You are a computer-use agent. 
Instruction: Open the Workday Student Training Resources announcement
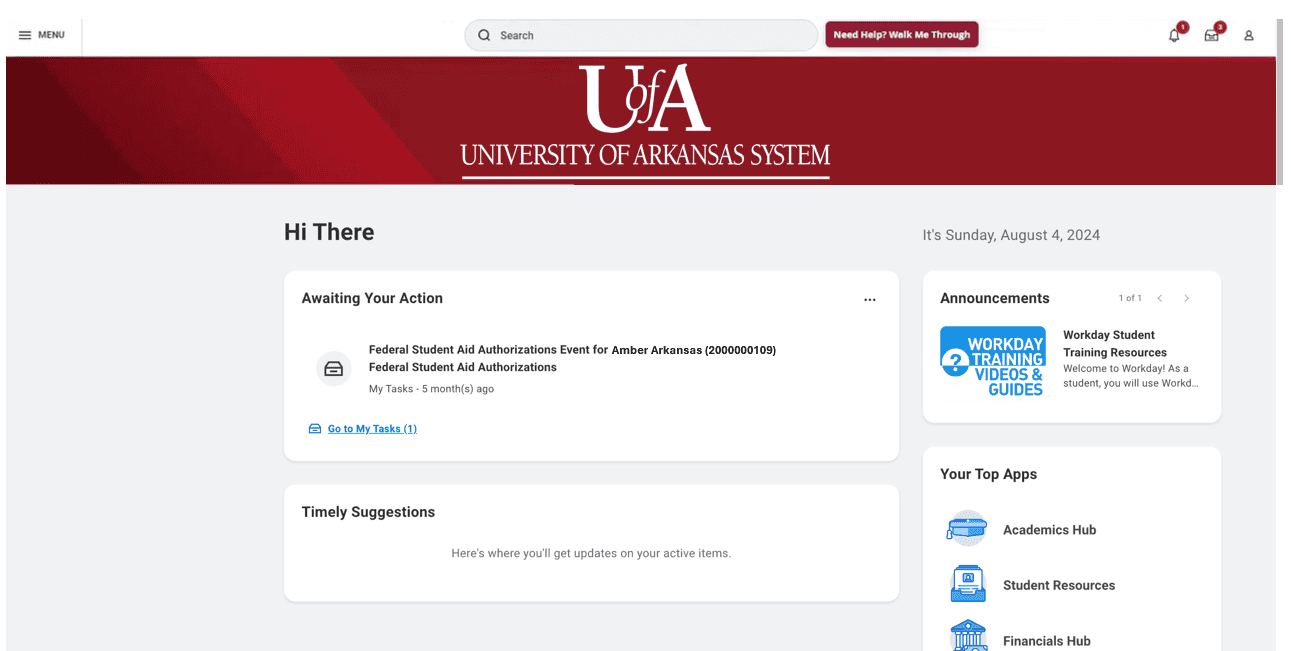click(x=1115, y=343)
